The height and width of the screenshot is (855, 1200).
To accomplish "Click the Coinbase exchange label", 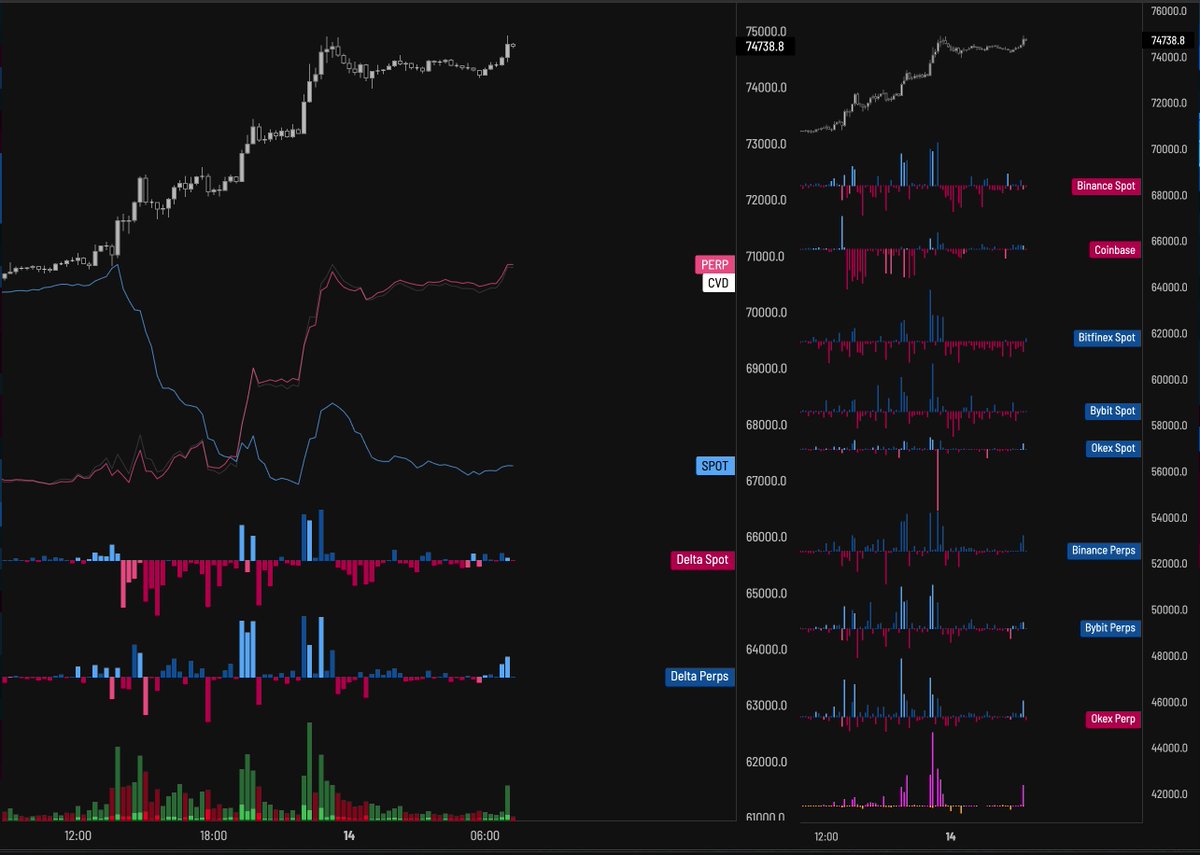I will click(x=1115, y=250).
